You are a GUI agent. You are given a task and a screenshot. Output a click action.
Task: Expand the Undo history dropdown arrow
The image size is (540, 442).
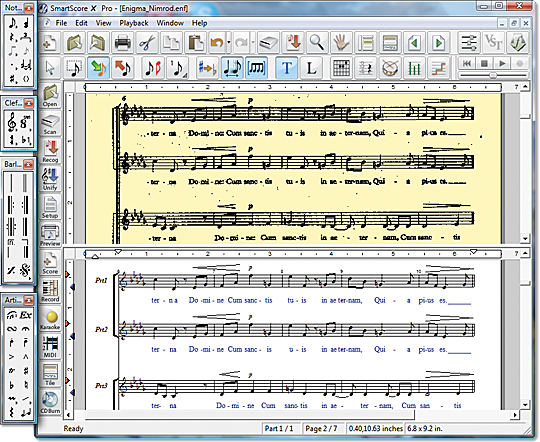tap(229, 43)
